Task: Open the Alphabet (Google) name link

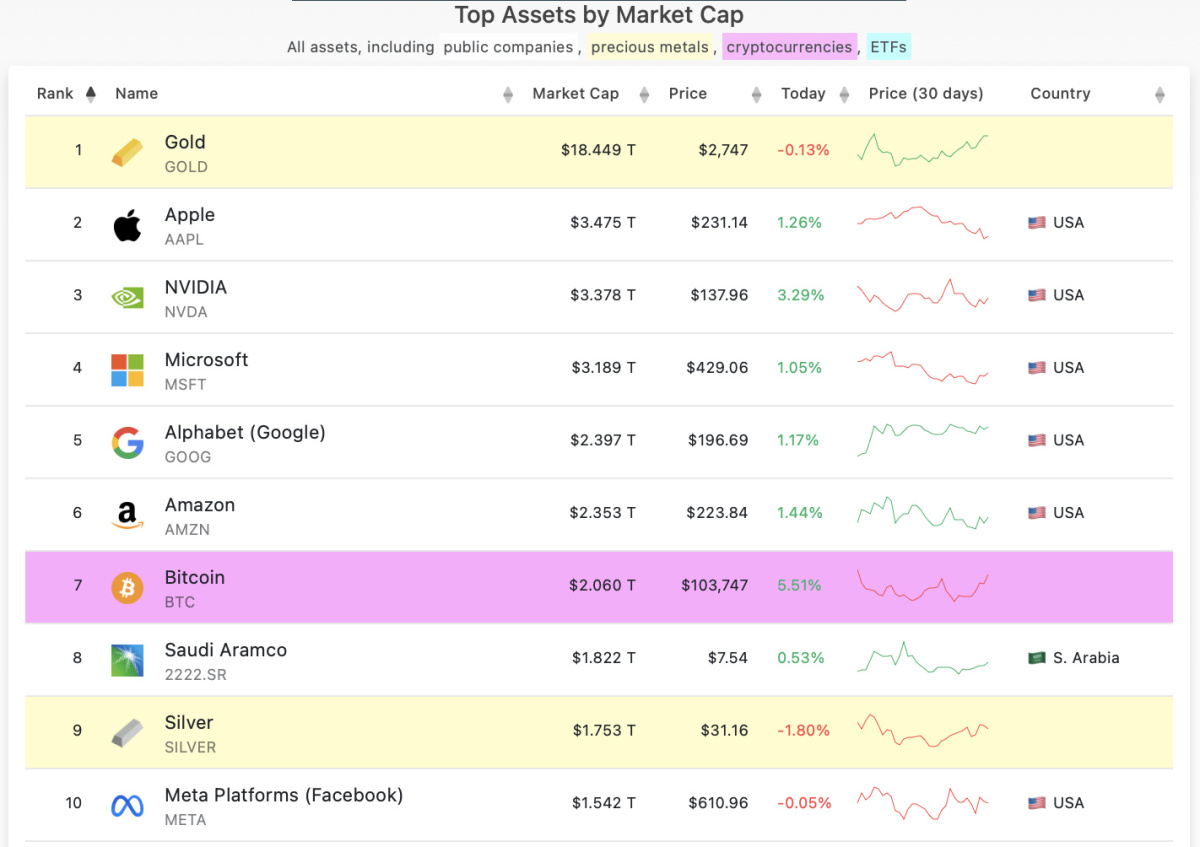Action: pyautogui.click(x=245, y=432)
